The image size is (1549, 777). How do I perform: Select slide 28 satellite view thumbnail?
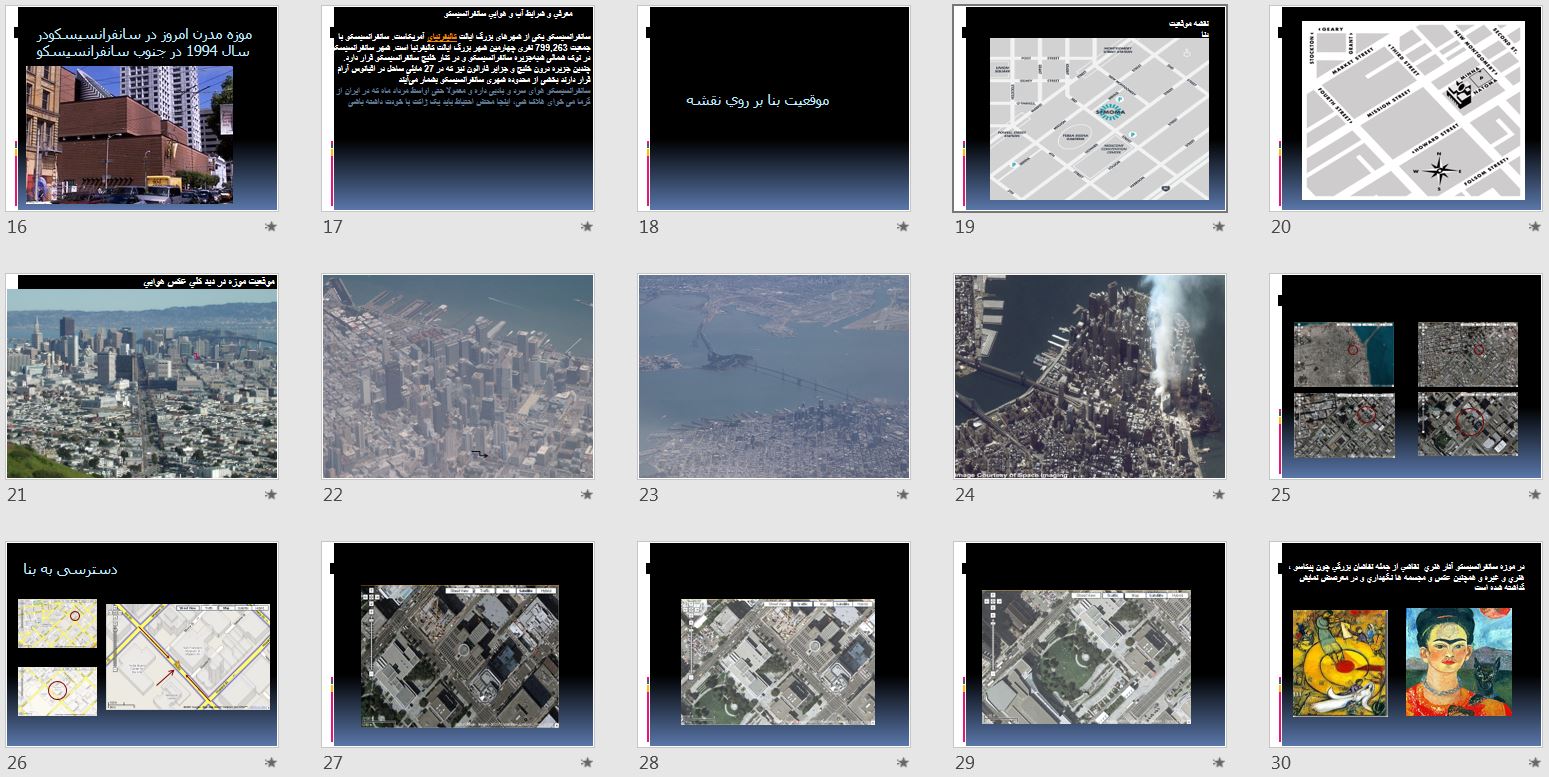[774, 645]
